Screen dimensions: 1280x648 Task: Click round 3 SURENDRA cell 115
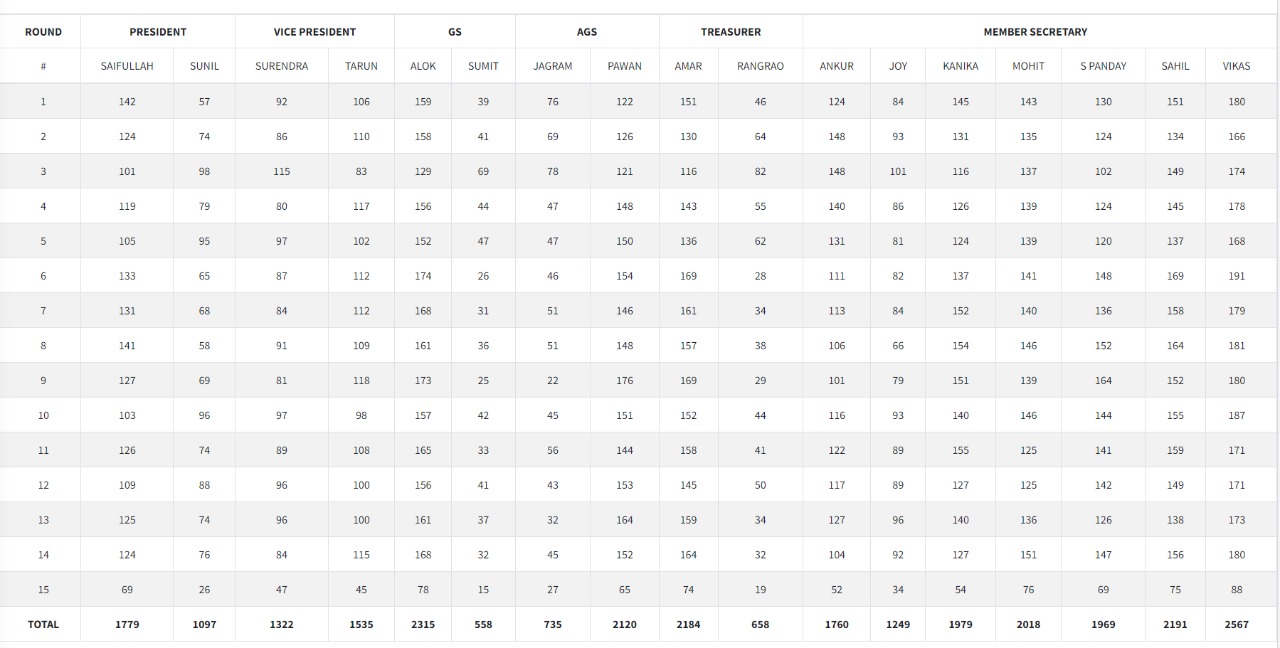(x=281, y=172)
